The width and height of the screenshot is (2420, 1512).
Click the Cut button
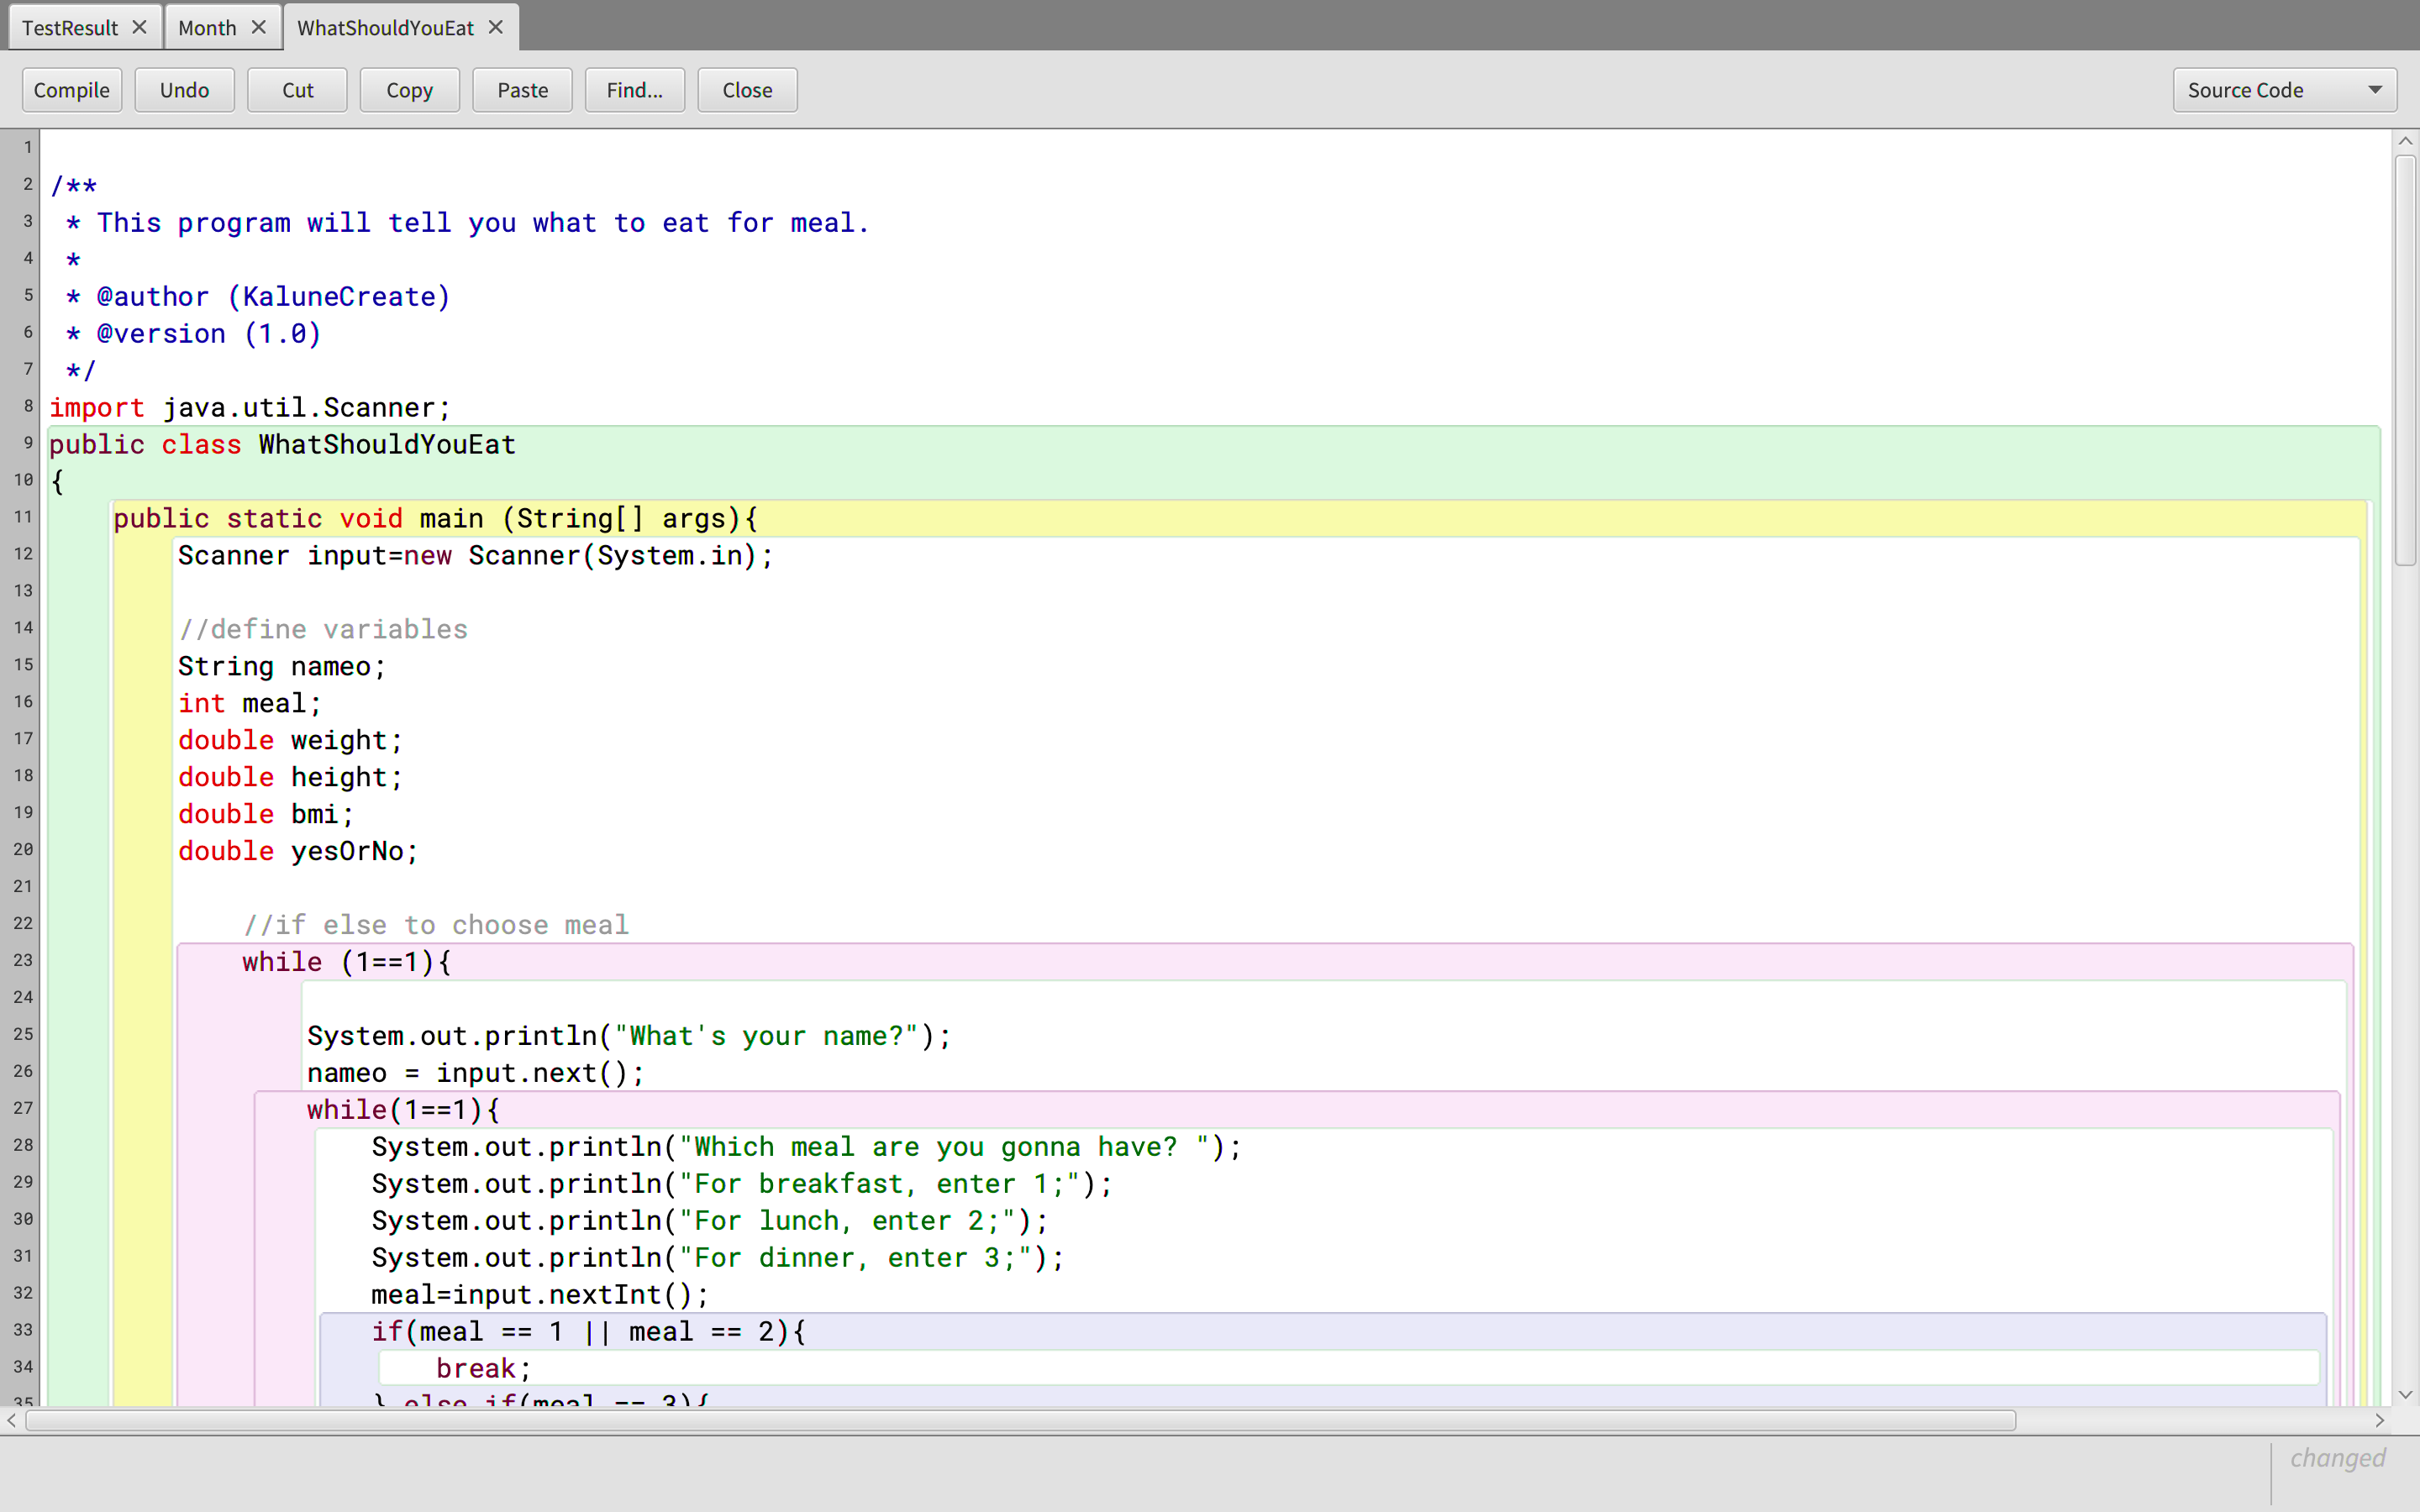297,90
